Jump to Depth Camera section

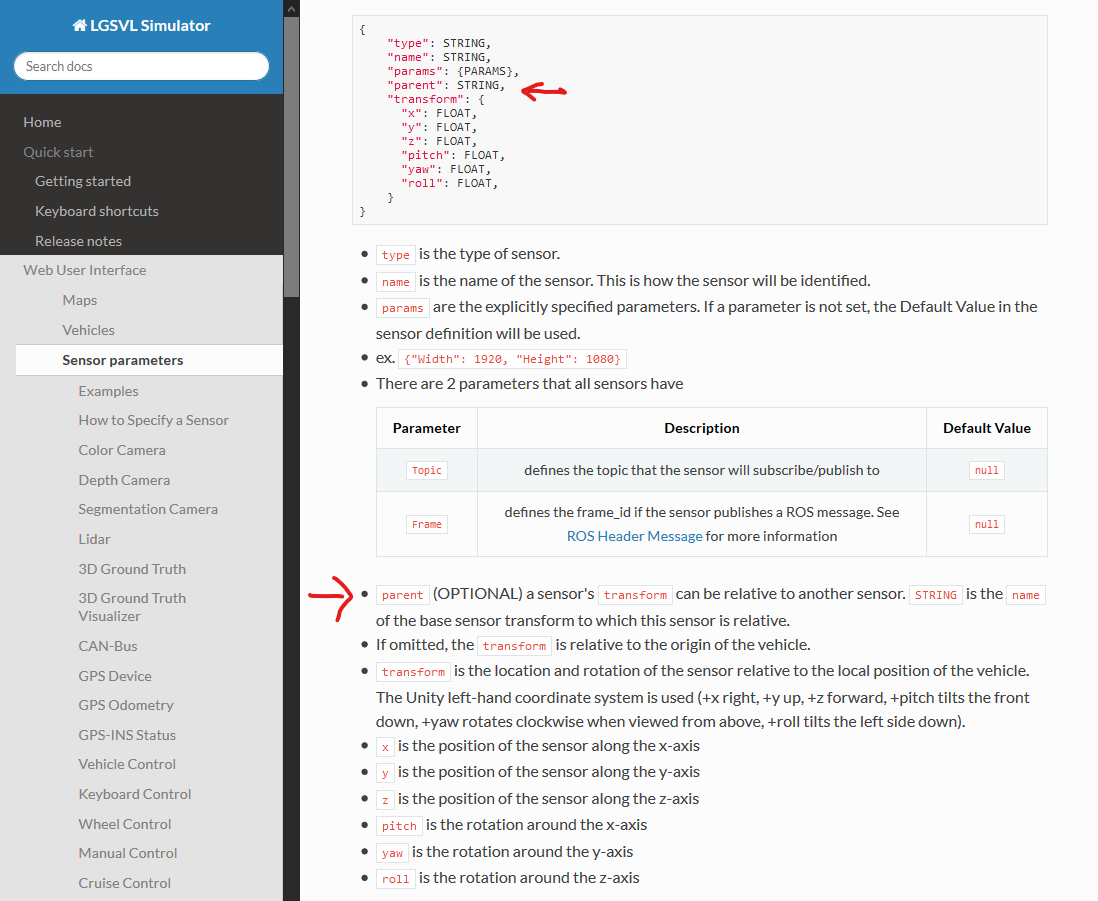(124, 480)
